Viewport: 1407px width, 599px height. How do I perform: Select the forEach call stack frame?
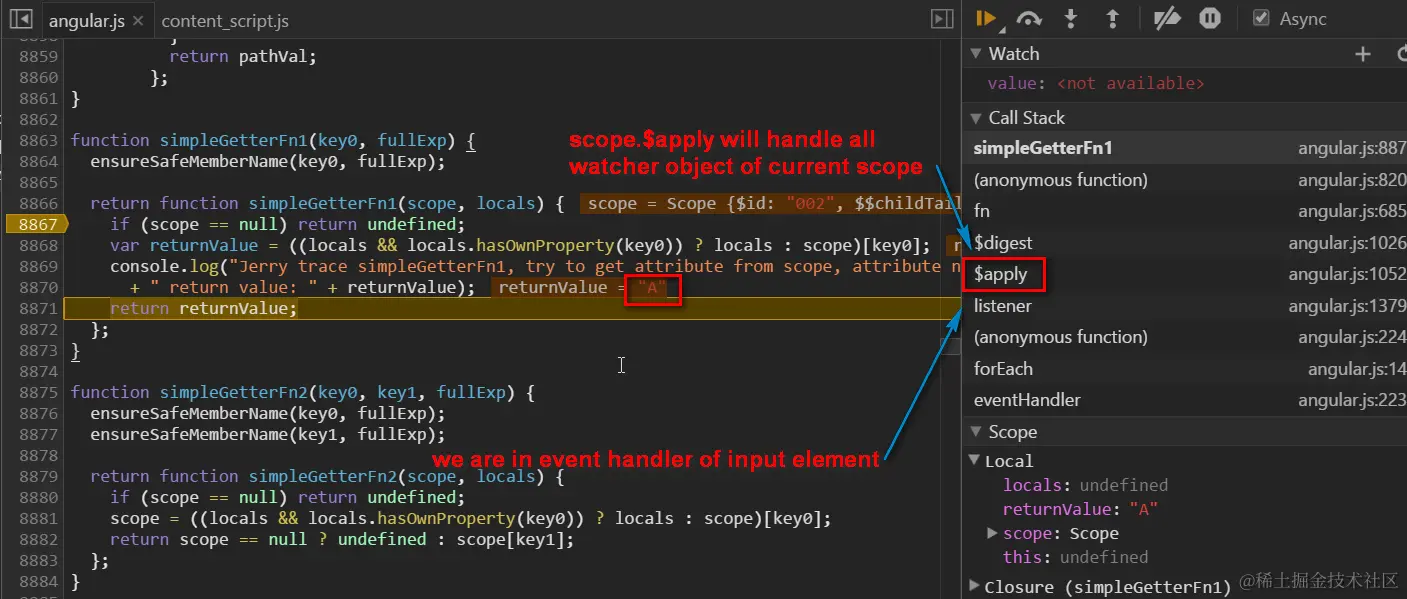[x=1184, y=369]
